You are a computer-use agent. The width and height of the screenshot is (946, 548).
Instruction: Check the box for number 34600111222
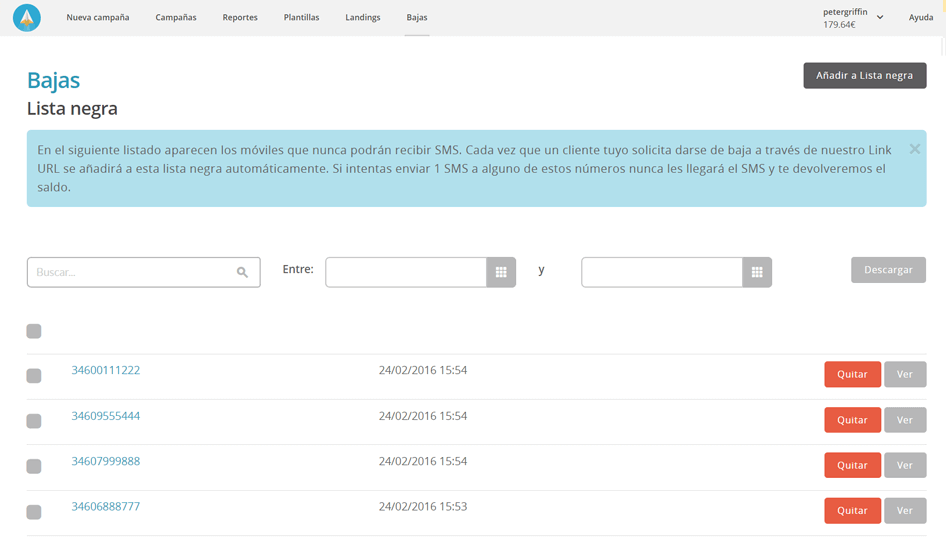(34, 376)
